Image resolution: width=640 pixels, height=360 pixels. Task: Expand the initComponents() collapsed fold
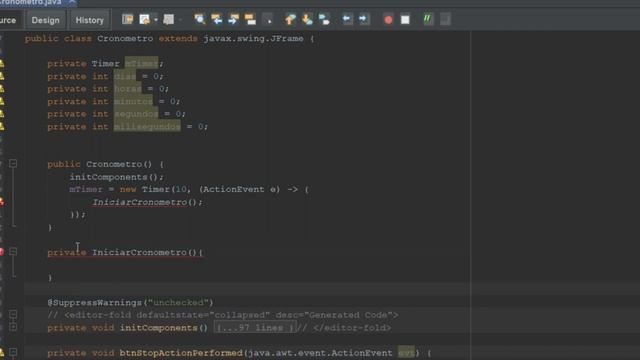pyautogui.click(x=13, y=327)
